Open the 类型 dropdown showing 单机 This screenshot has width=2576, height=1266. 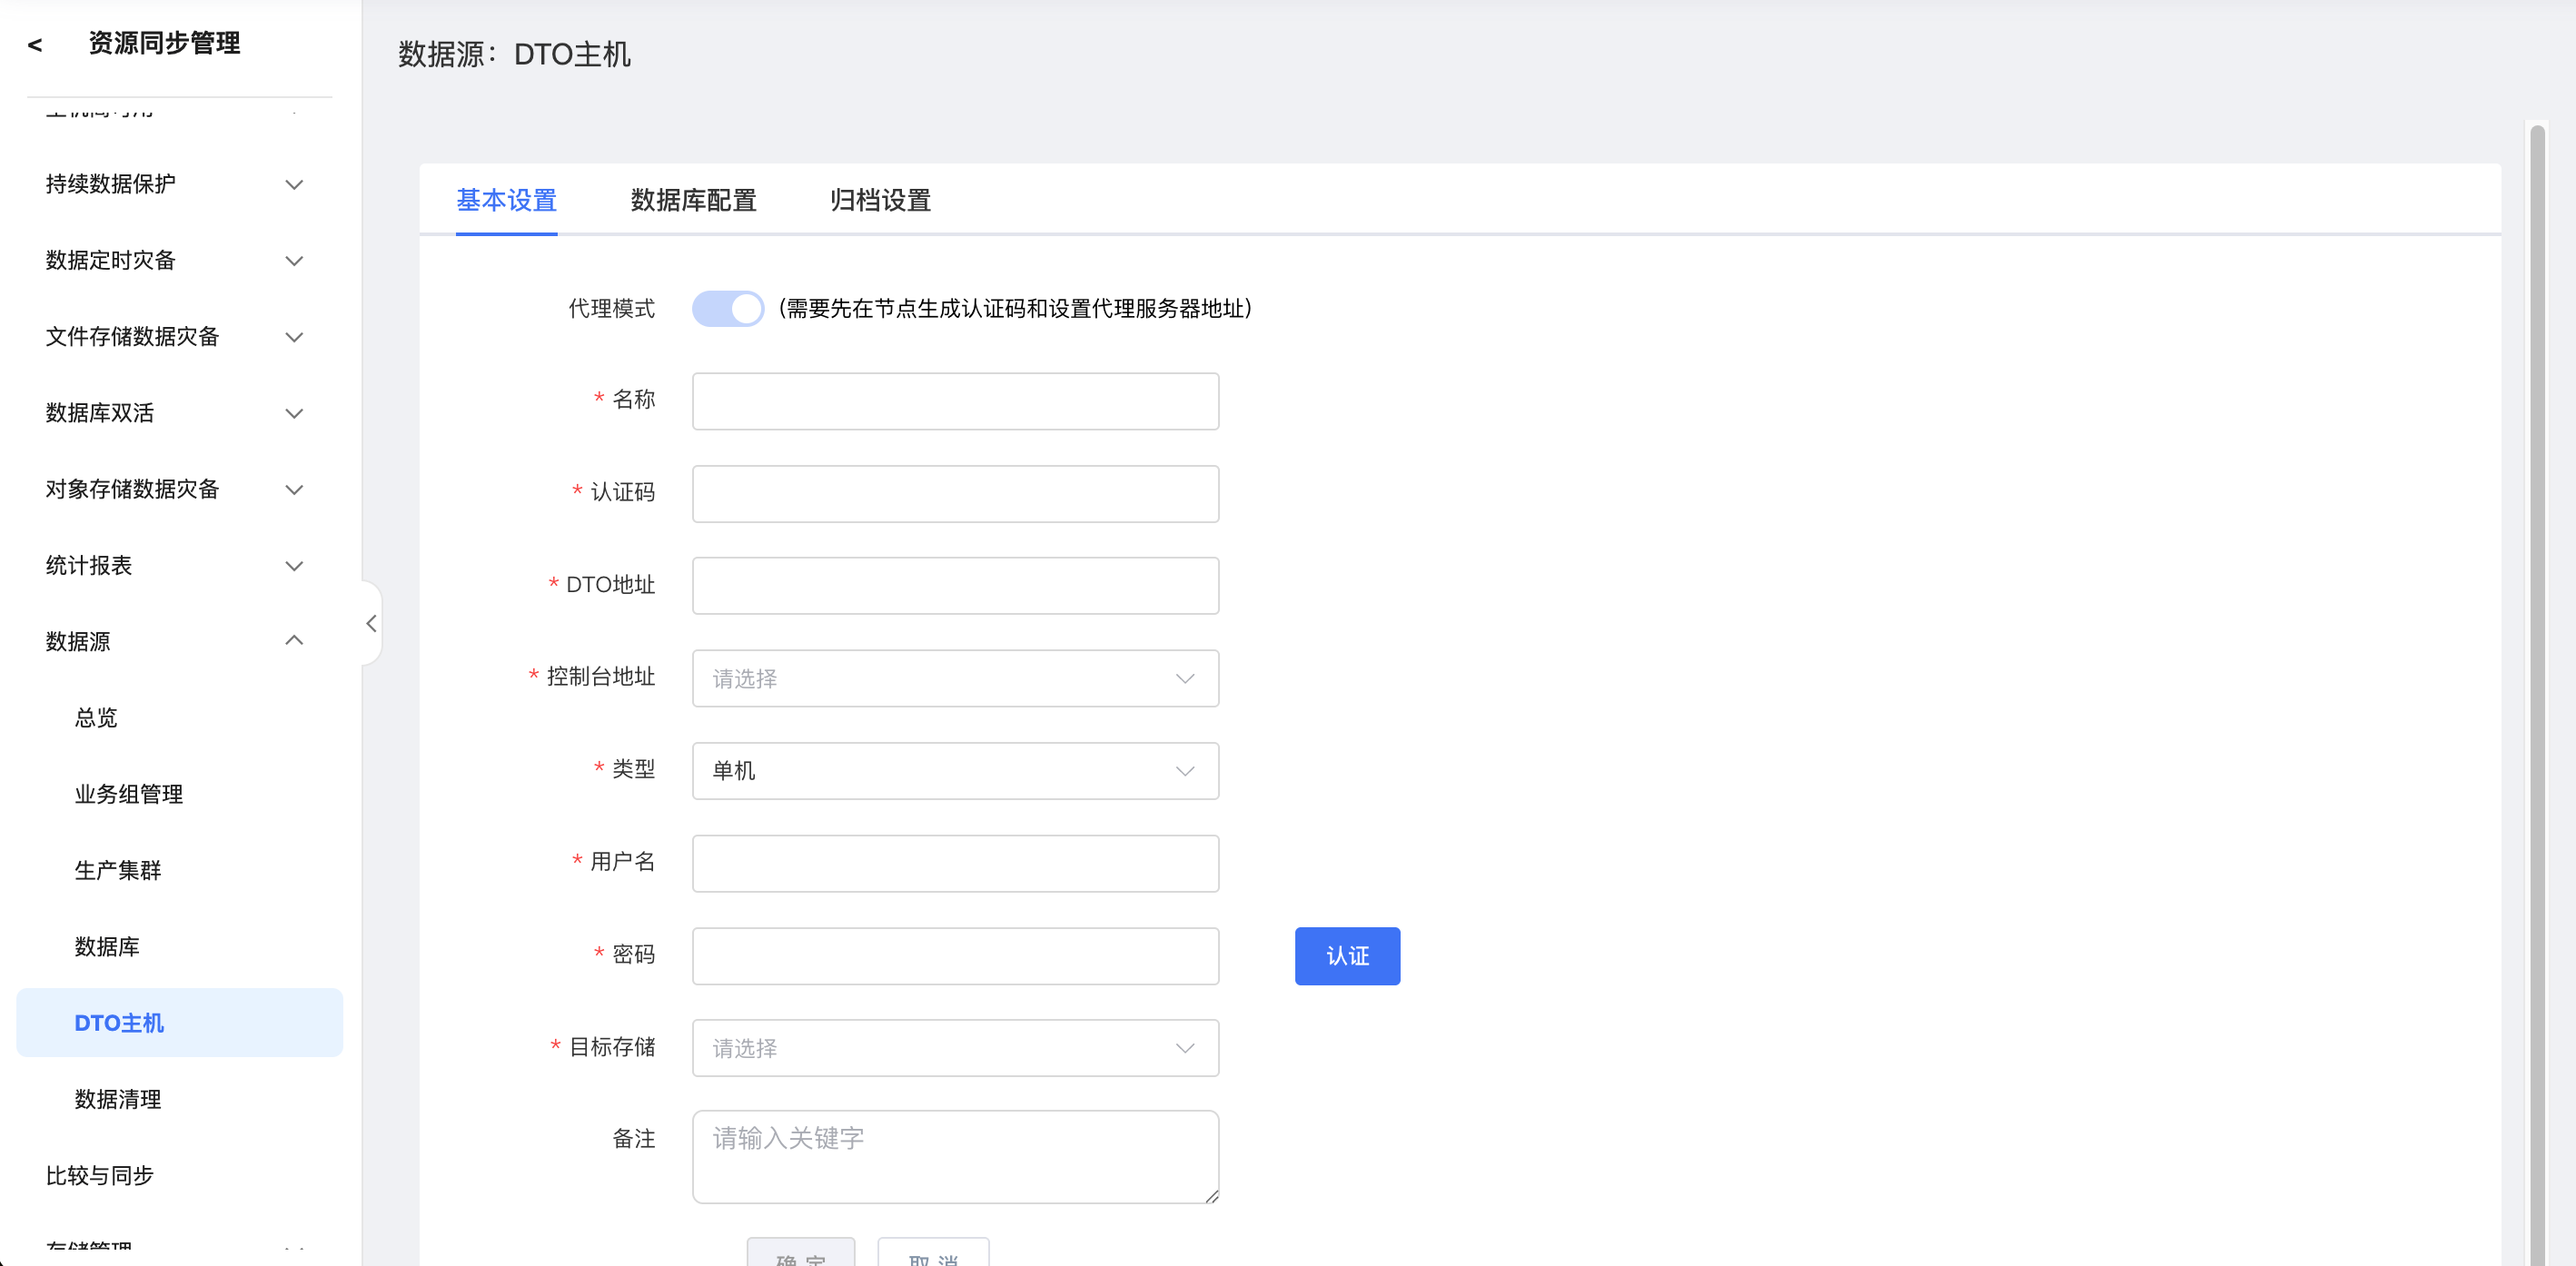[x=954, y=770]
